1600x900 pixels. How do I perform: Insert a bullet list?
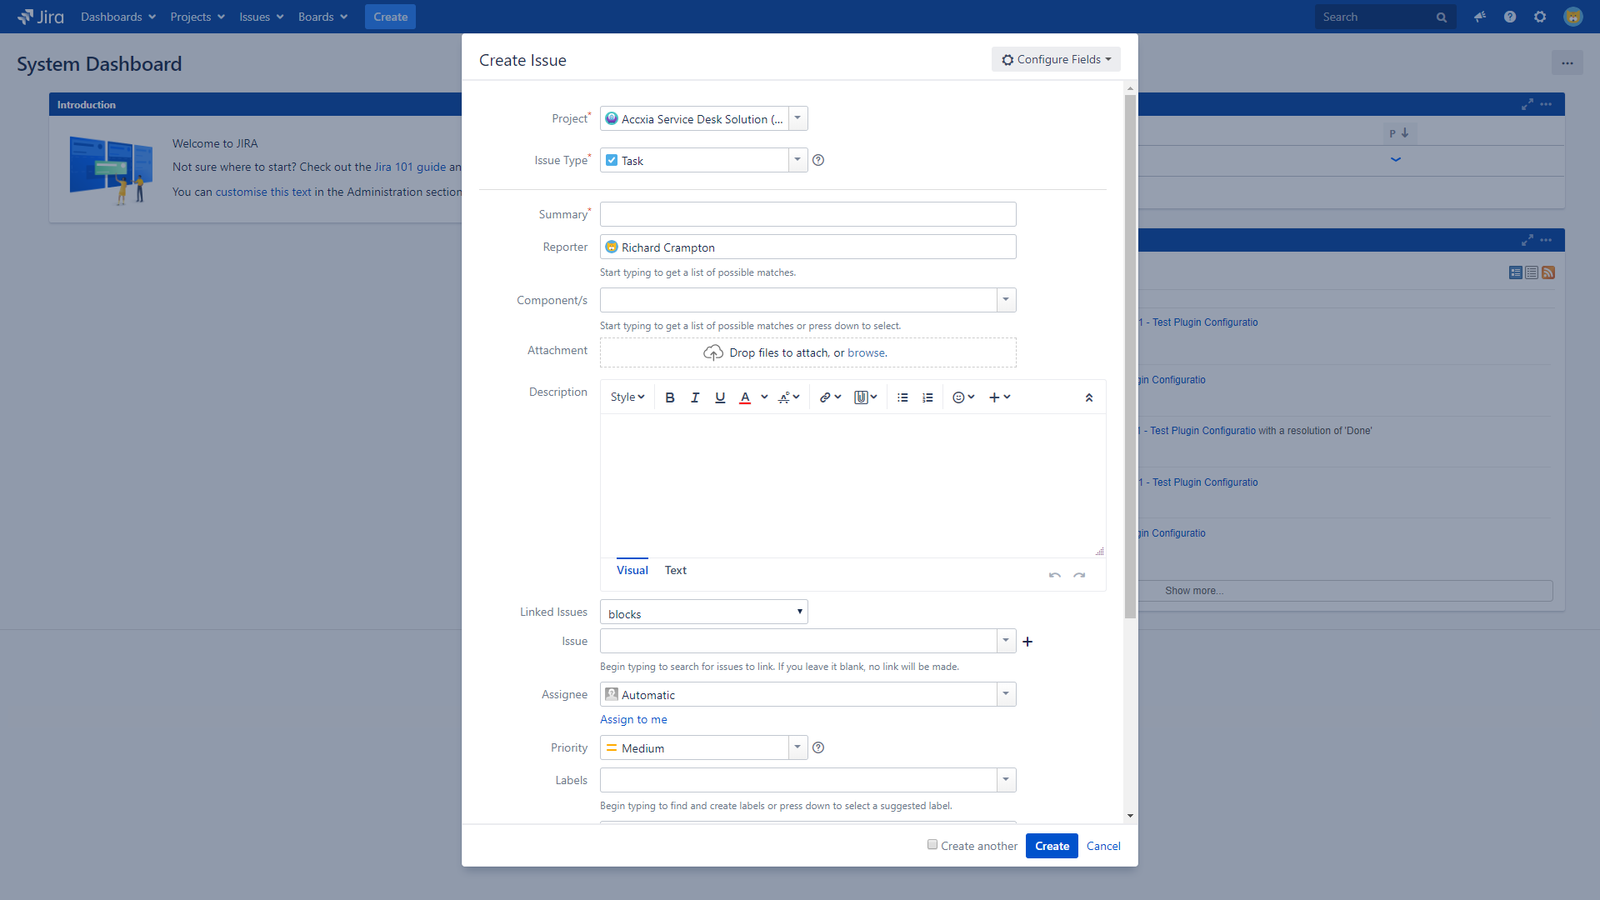[903, 398]
